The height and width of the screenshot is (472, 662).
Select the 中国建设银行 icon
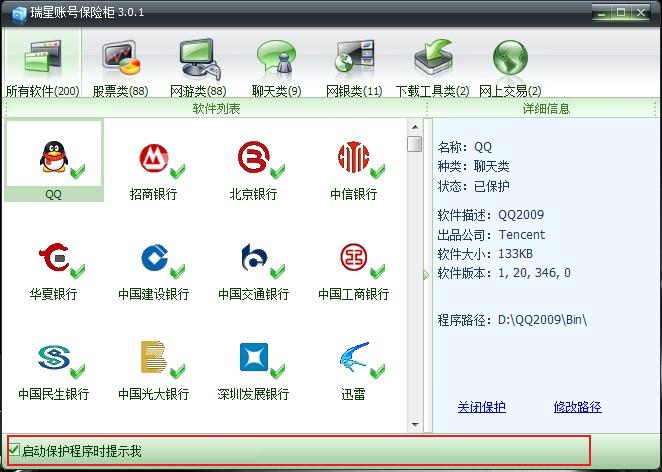pos(154,257)
